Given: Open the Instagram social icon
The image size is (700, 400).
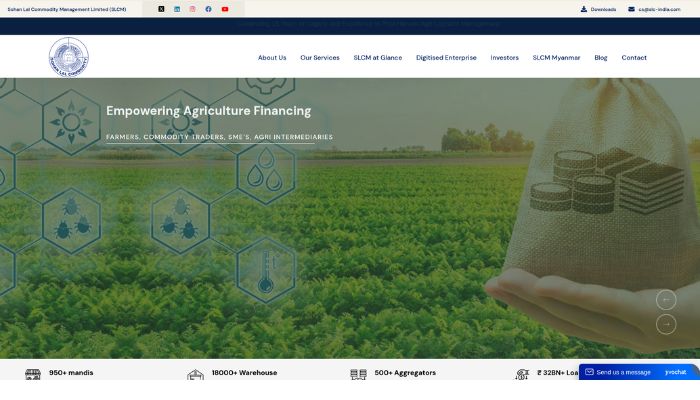Looking at the screenshot, I should click(192, 9).
